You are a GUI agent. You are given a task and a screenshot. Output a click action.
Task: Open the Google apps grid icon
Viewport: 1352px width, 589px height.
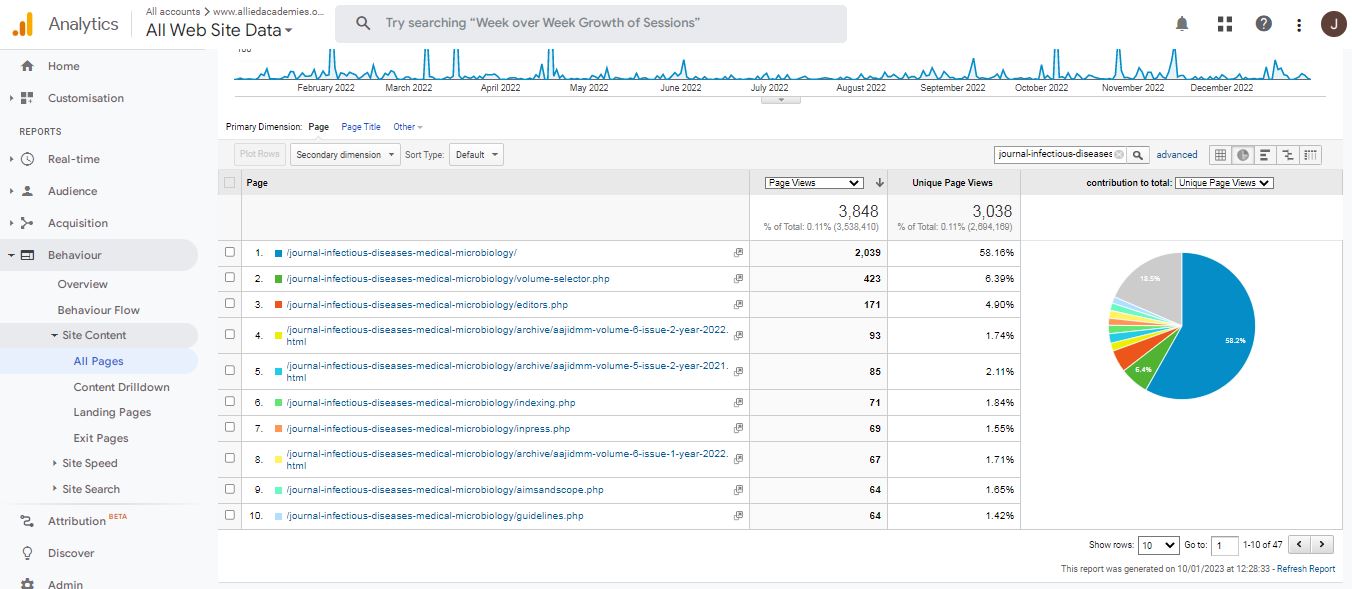(x=1224, y=24)
